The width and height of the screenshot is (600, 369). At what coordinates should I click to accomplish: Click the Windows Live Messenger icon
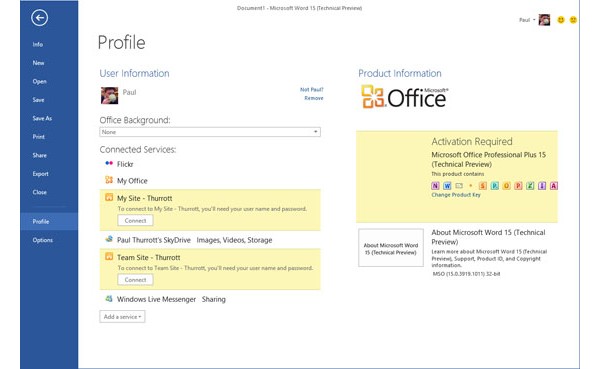pos(109,299)
